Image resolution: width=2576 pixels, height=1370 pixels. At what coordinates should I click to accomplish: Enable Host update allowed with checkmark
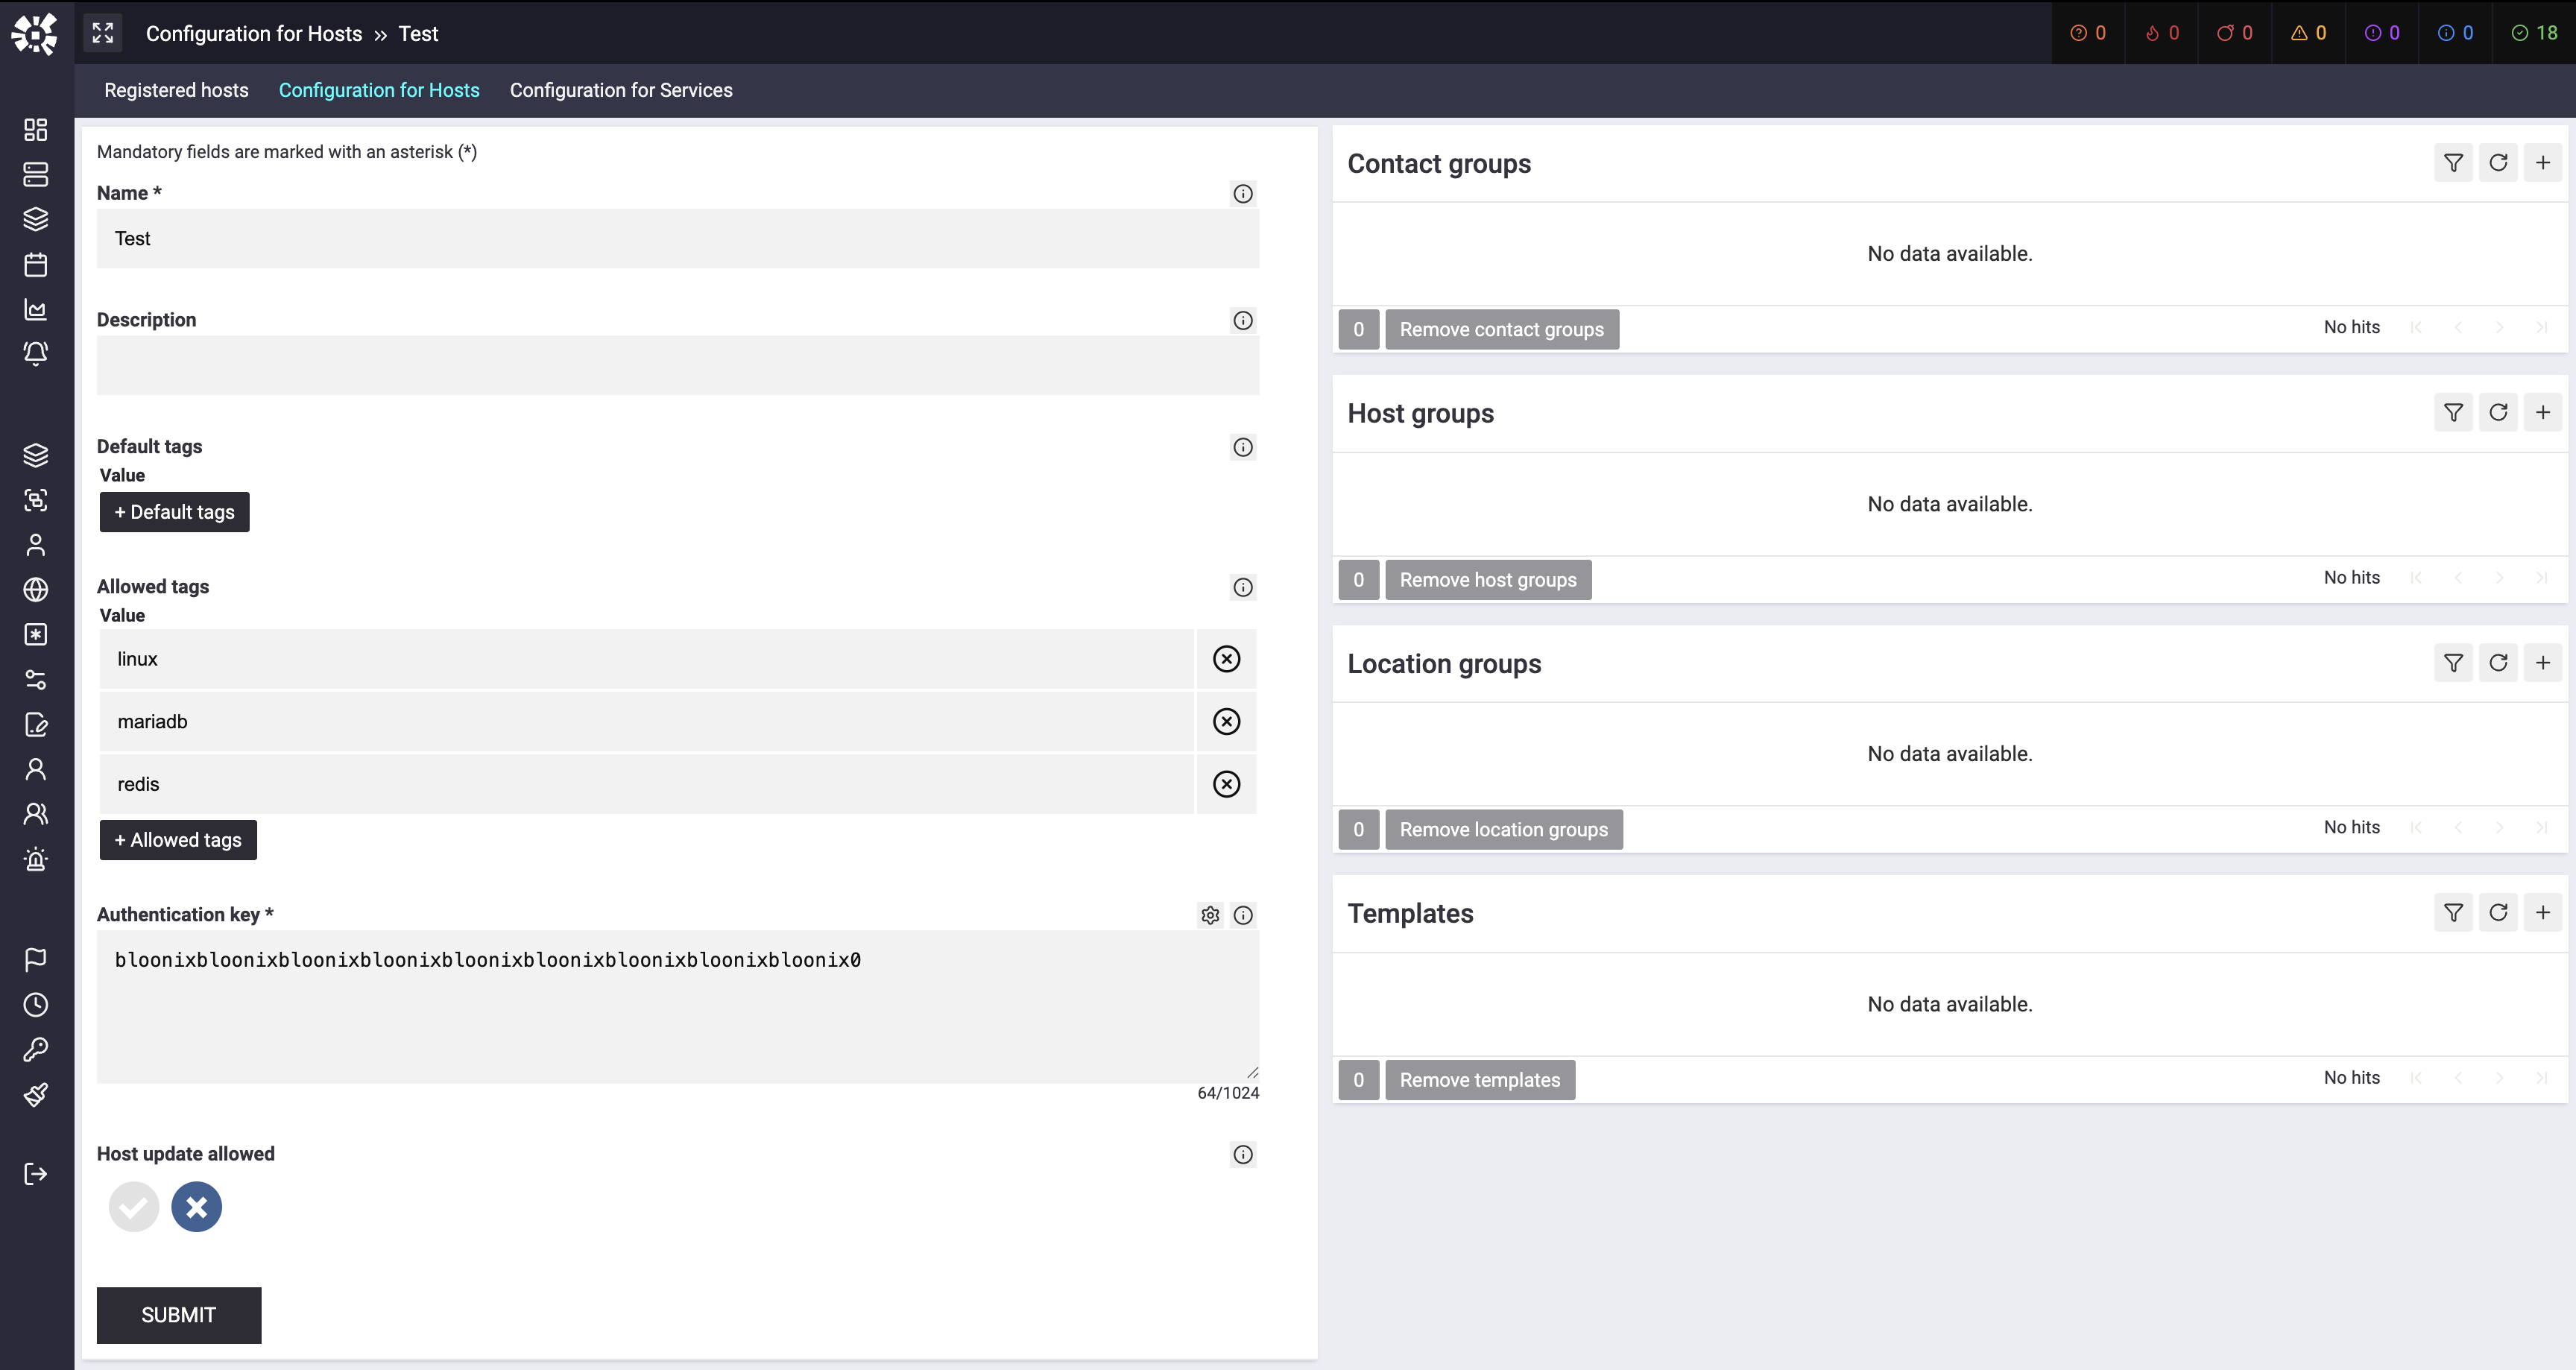coord(134,1207)
